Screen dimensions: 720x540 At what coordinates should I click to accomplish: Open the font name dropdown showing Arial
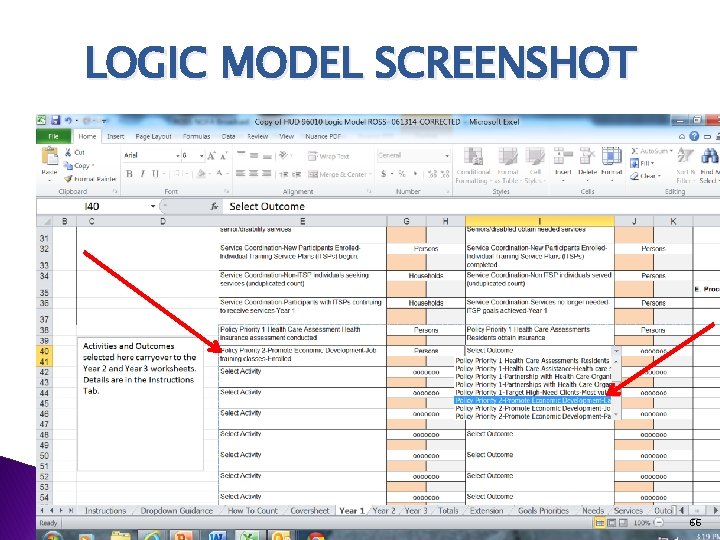coord(178,156)
